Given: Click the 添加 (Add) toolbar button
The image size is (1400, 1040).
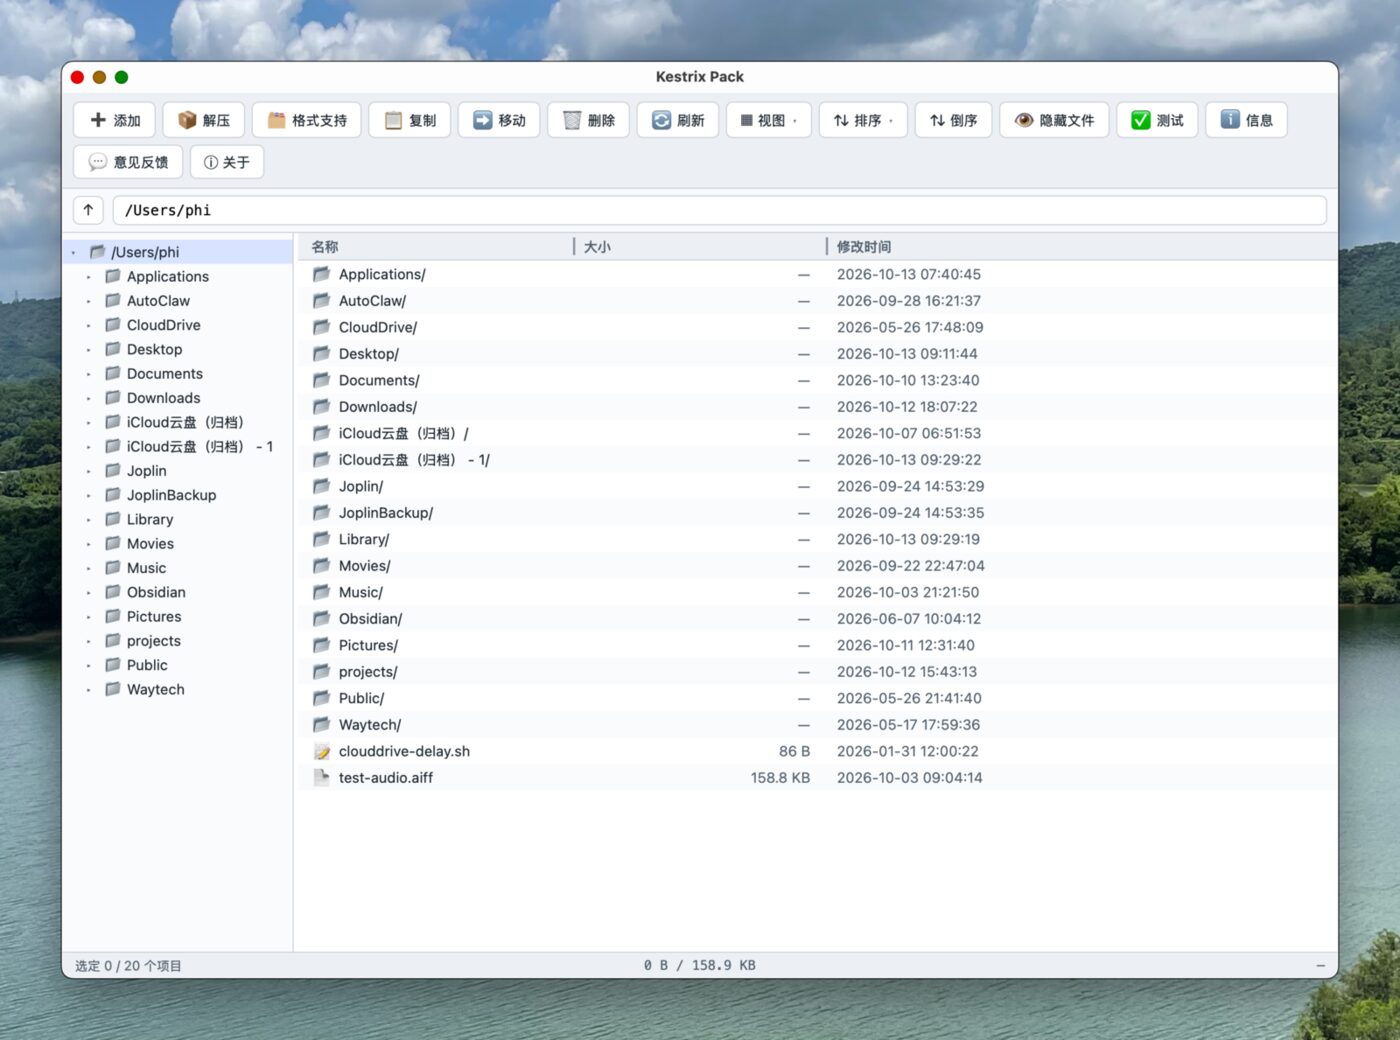Looking at the screenshot, I should [x=114, y=120].
